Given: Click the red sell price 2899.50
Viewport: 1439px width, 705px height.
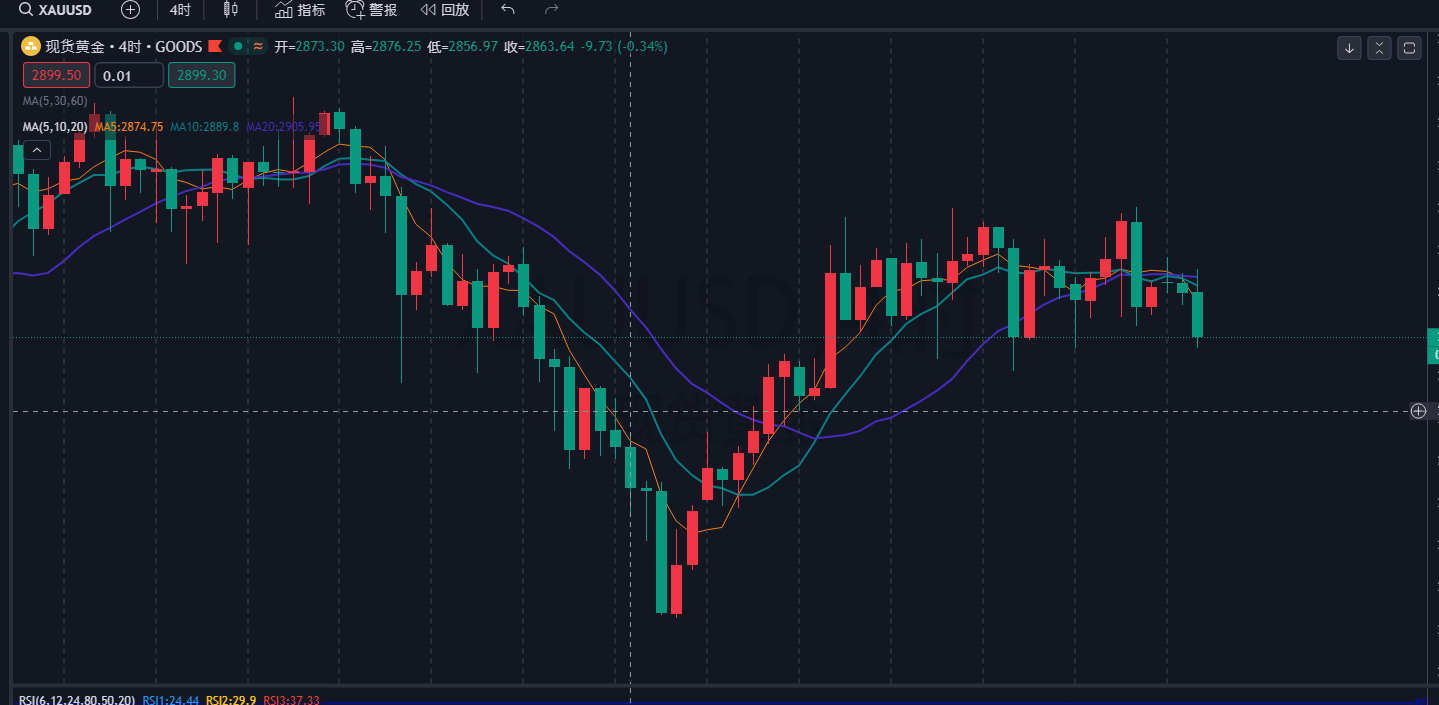Looking at the screenshot, I should (x=57, y=75).
